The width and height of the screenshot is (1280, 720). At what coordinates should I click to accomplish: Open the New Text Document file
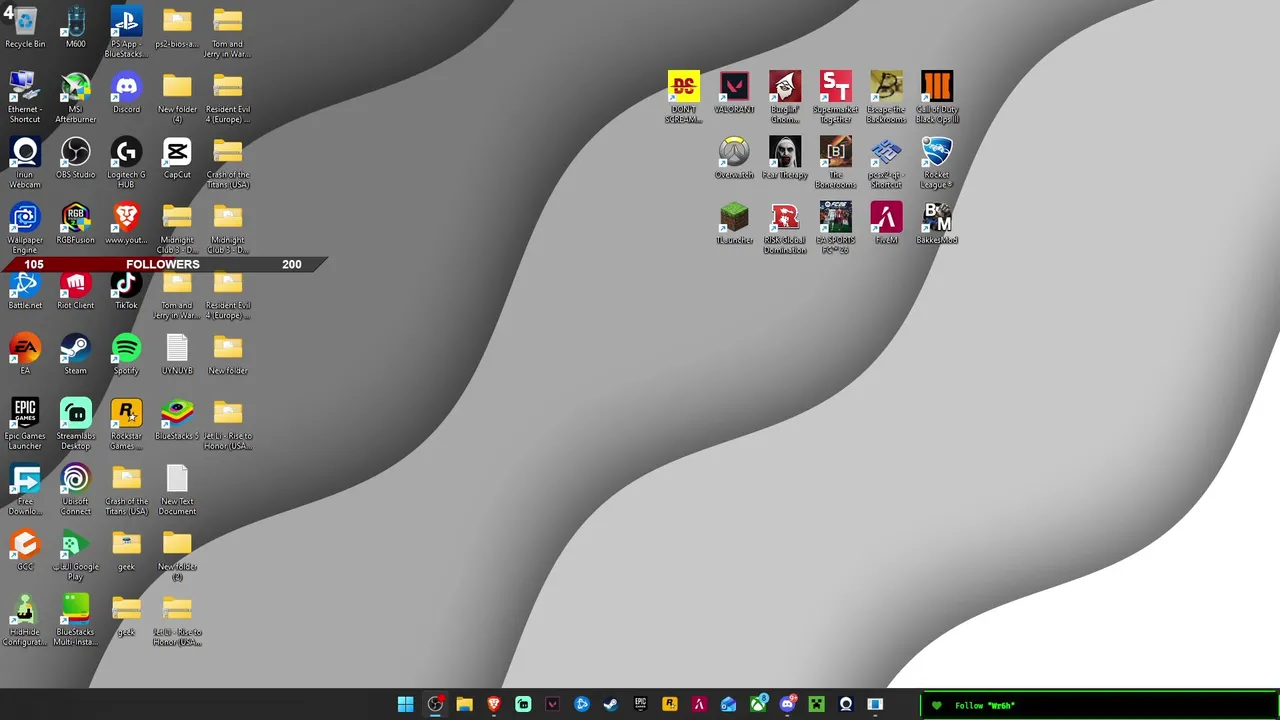click(x=177, y=489)
